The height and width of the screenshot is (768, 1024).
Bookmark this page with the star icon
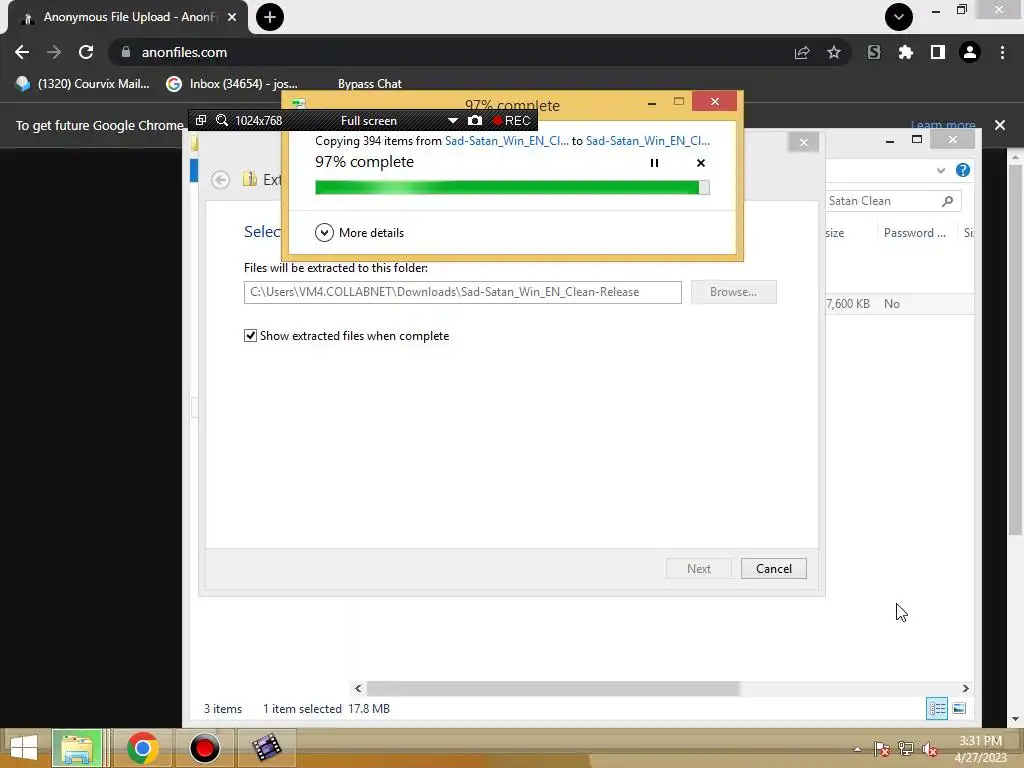(x=834, y=52)
